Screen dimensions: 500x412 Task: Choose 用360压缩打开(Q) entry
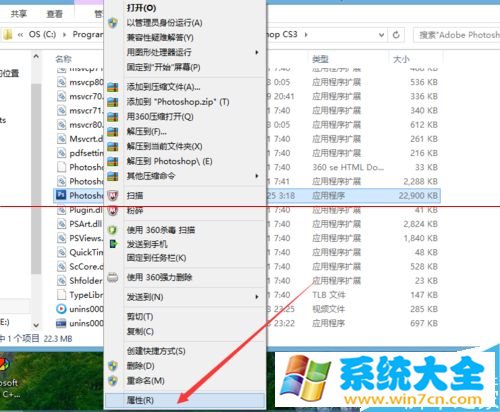click(x=160, y=117)
